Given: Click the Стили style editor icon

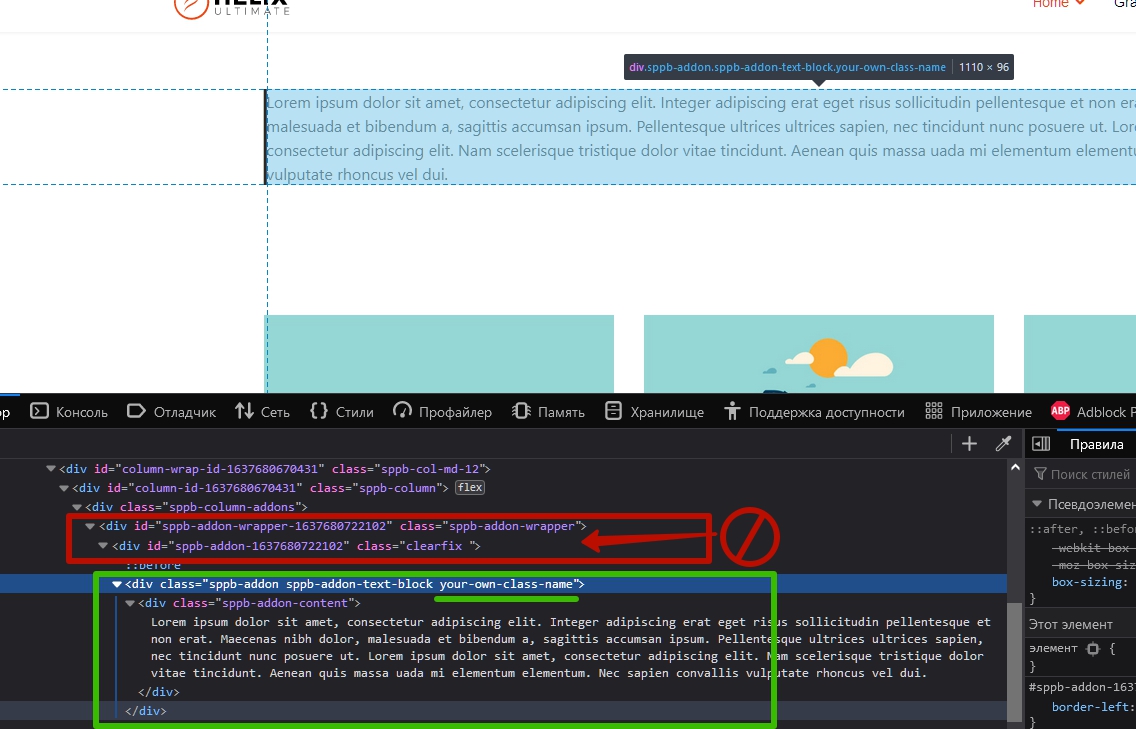Looking at the screenshot, I should pyautogui.click(x=320, y=412).
